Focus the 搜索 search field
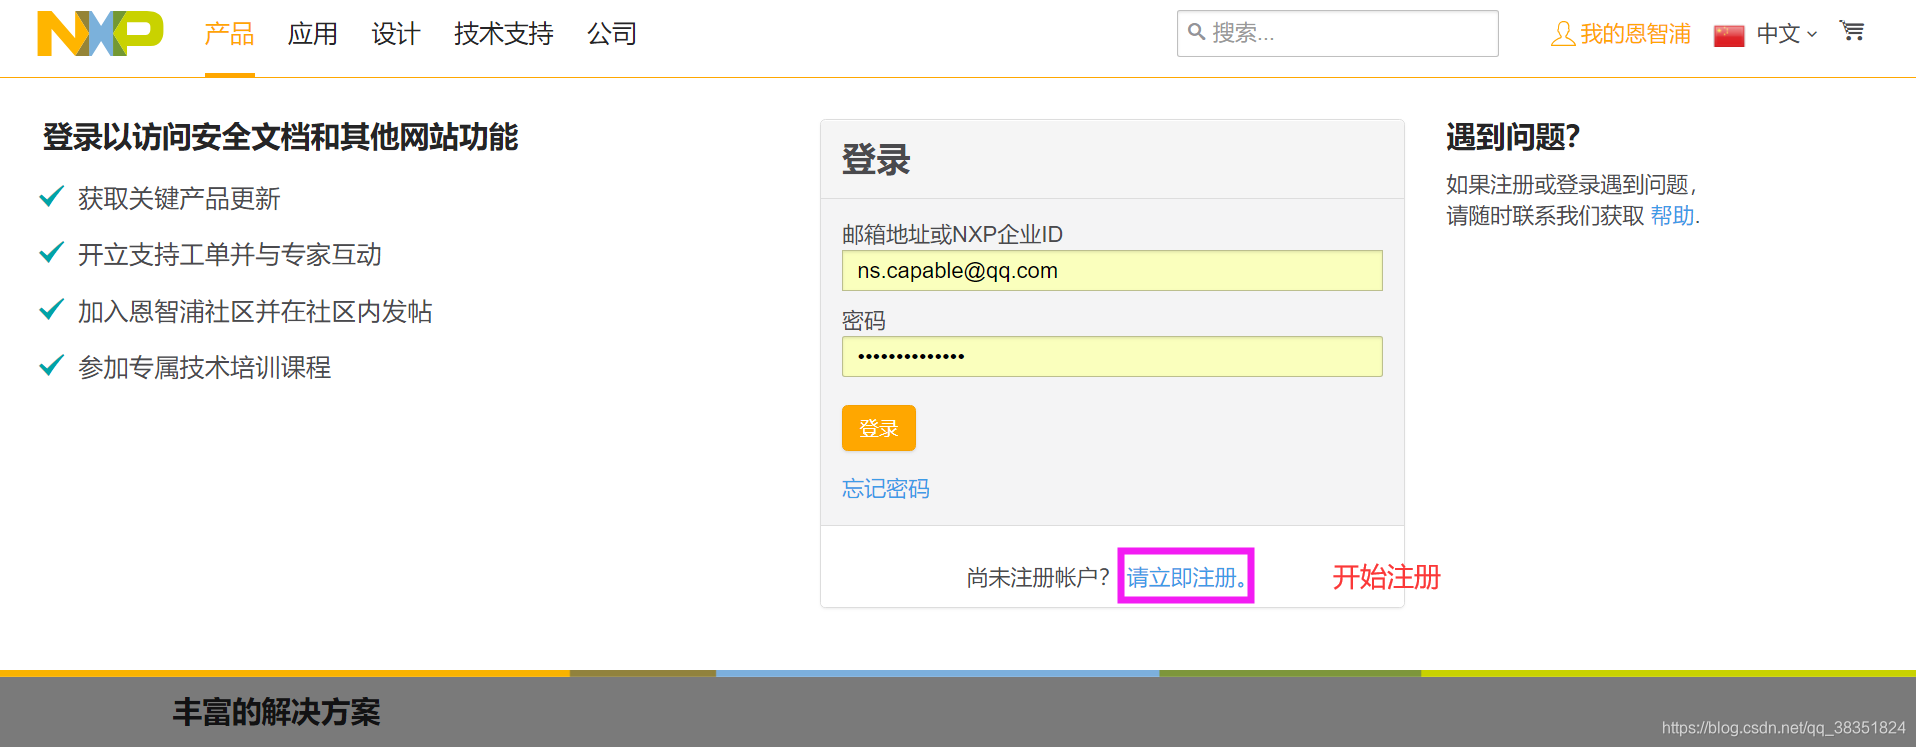This screenshot has width=1916, height=747. [1337, 33]
